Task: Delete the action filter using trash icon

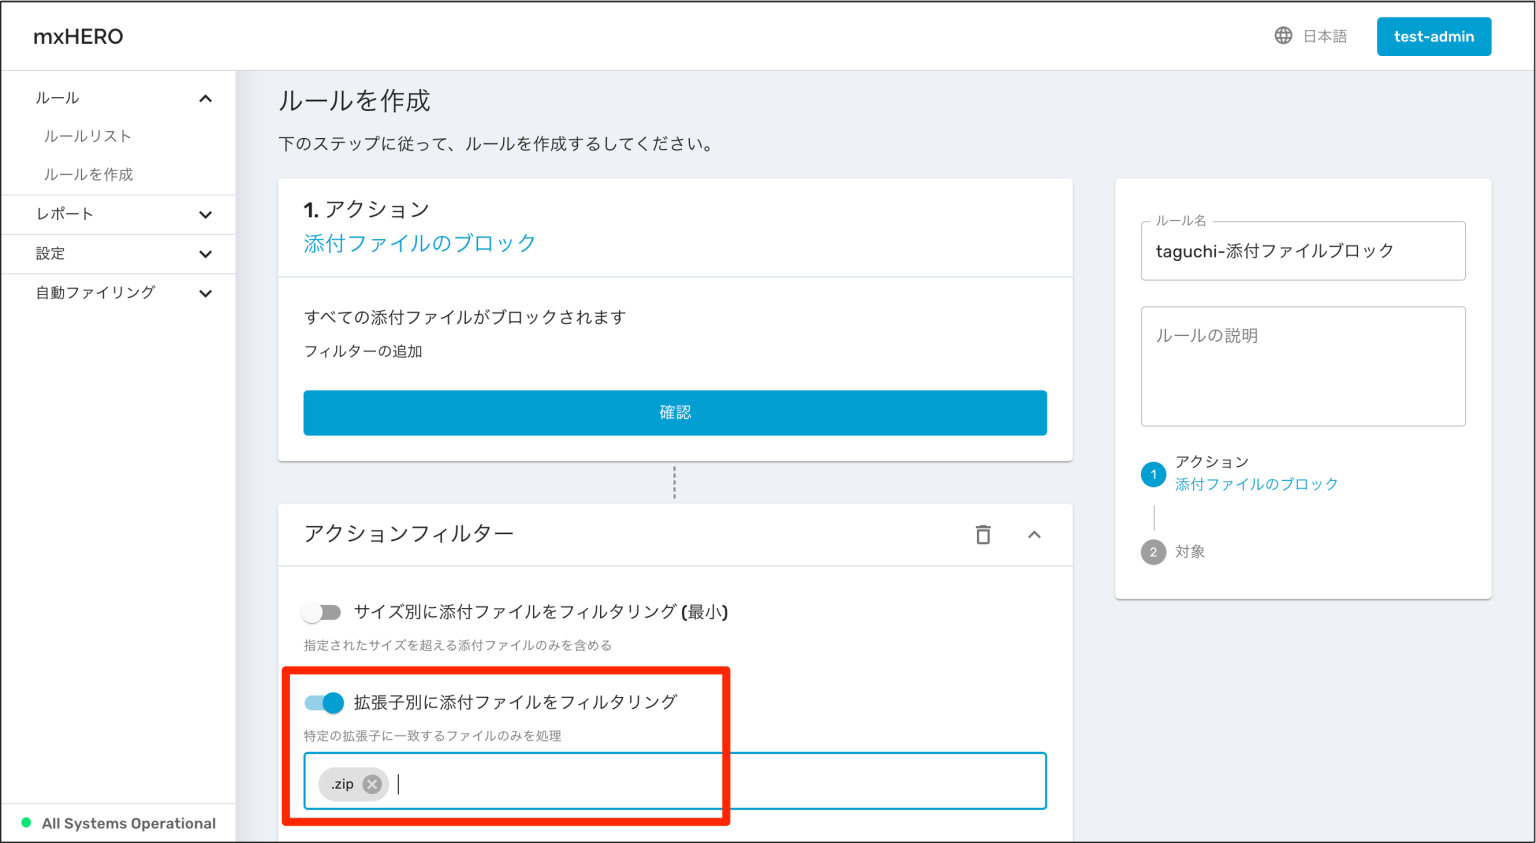Action: tap(983, 535)
